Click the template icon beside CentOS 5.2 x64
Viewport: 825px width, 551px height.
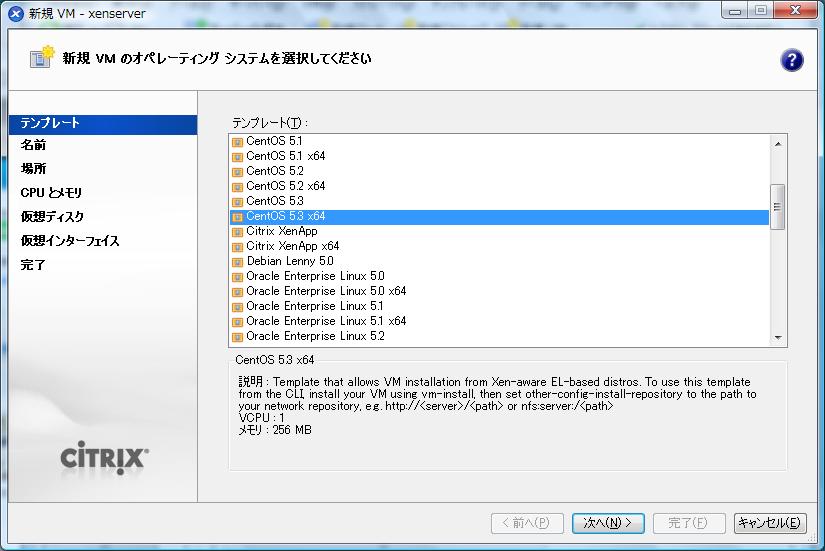(x=237, y=186)
